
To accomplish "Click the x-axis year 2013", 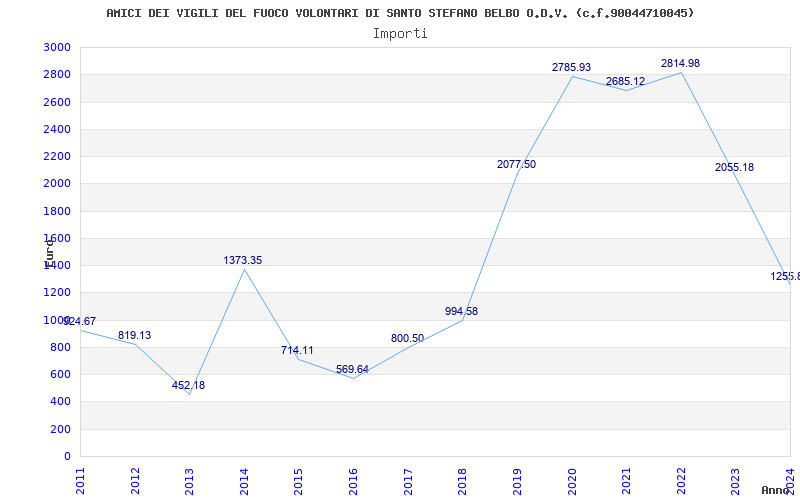I will (189, 481).
